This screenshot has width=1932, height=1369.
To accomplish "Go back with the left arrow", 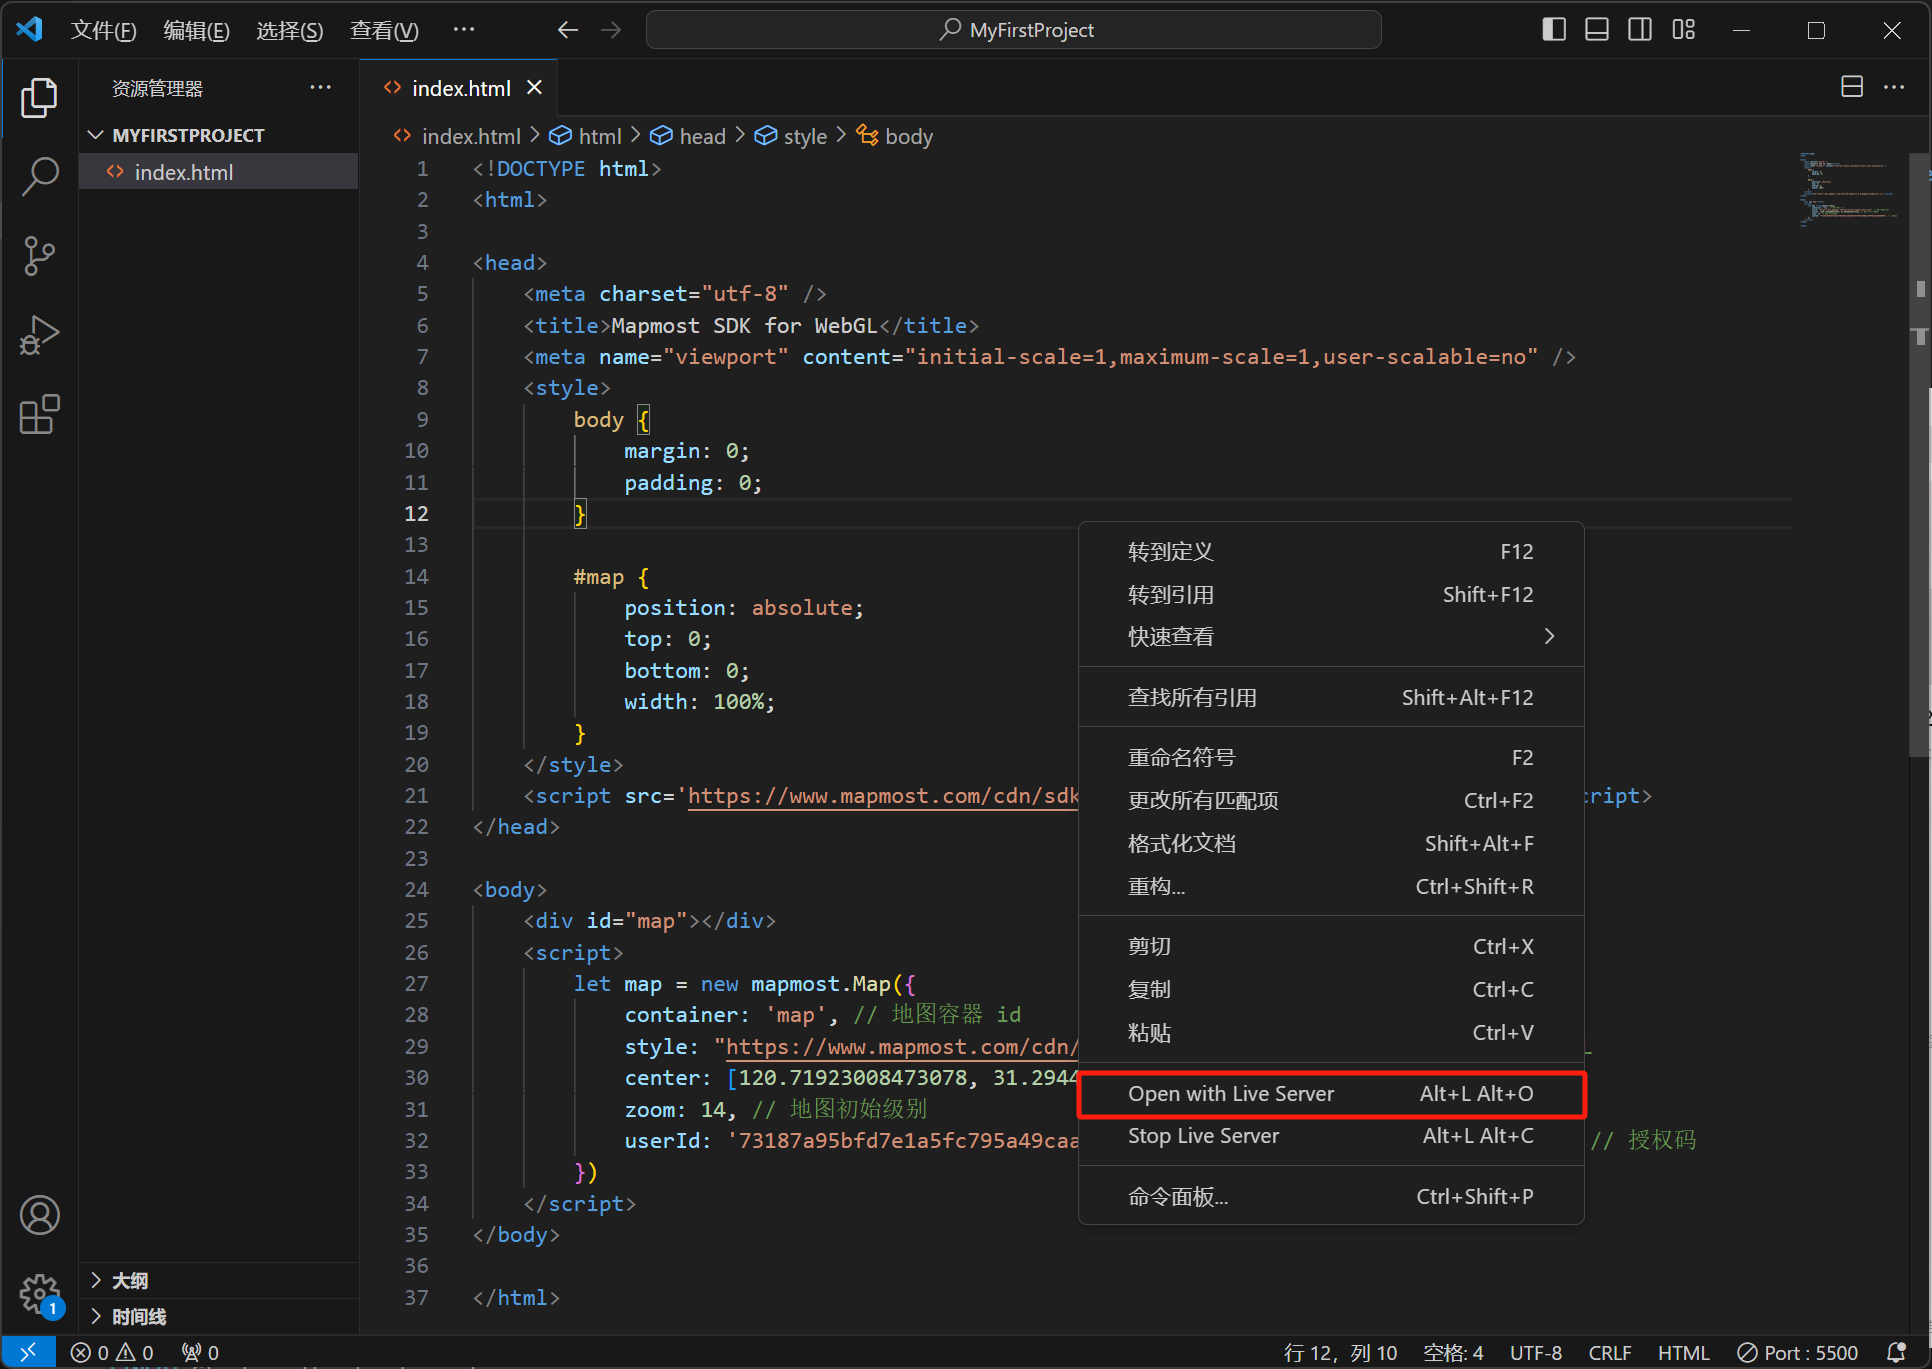I will [568, 30].
